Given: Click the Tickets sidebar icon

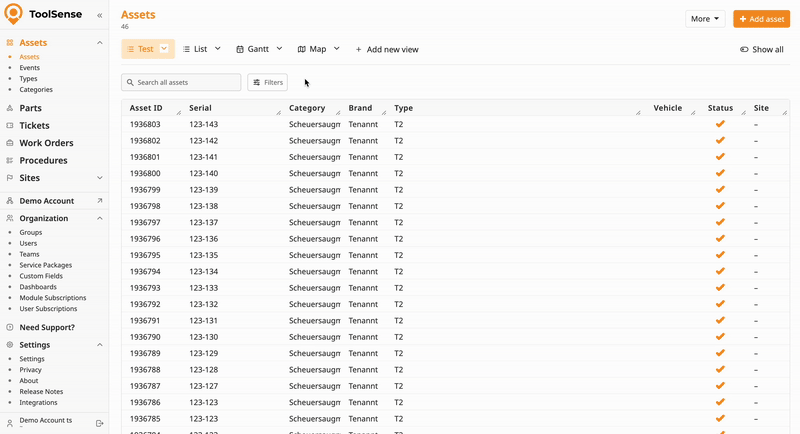Looking at the screenshot, I should point(10,125).
